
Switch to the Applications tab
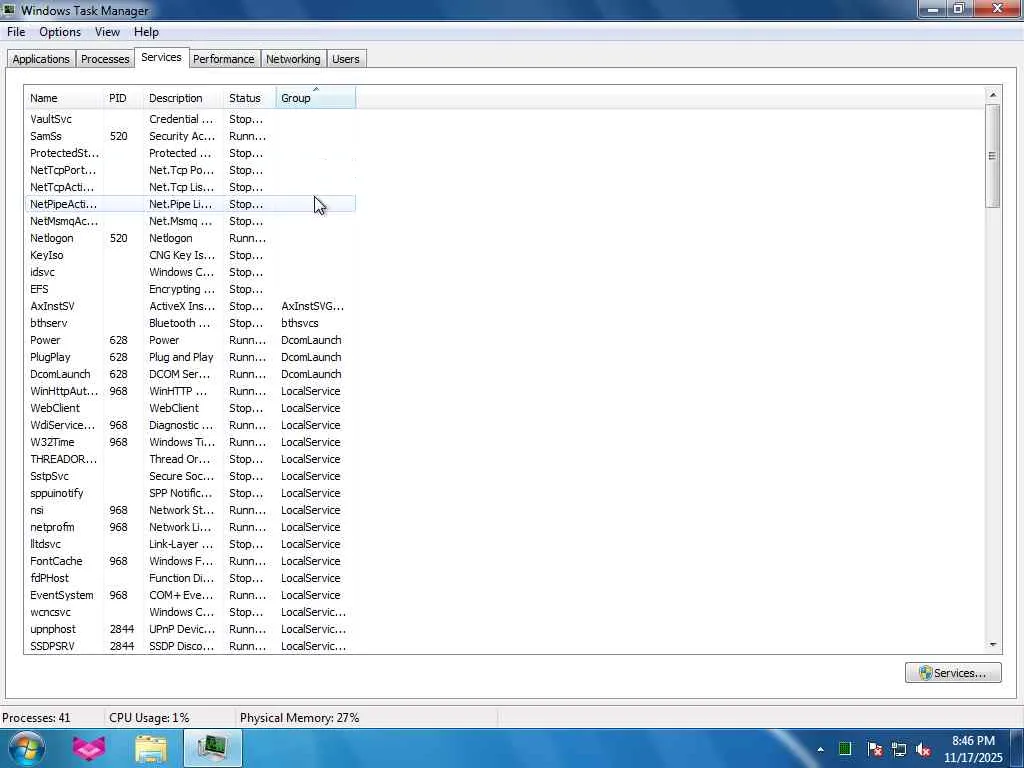click(x=40, y=59)
